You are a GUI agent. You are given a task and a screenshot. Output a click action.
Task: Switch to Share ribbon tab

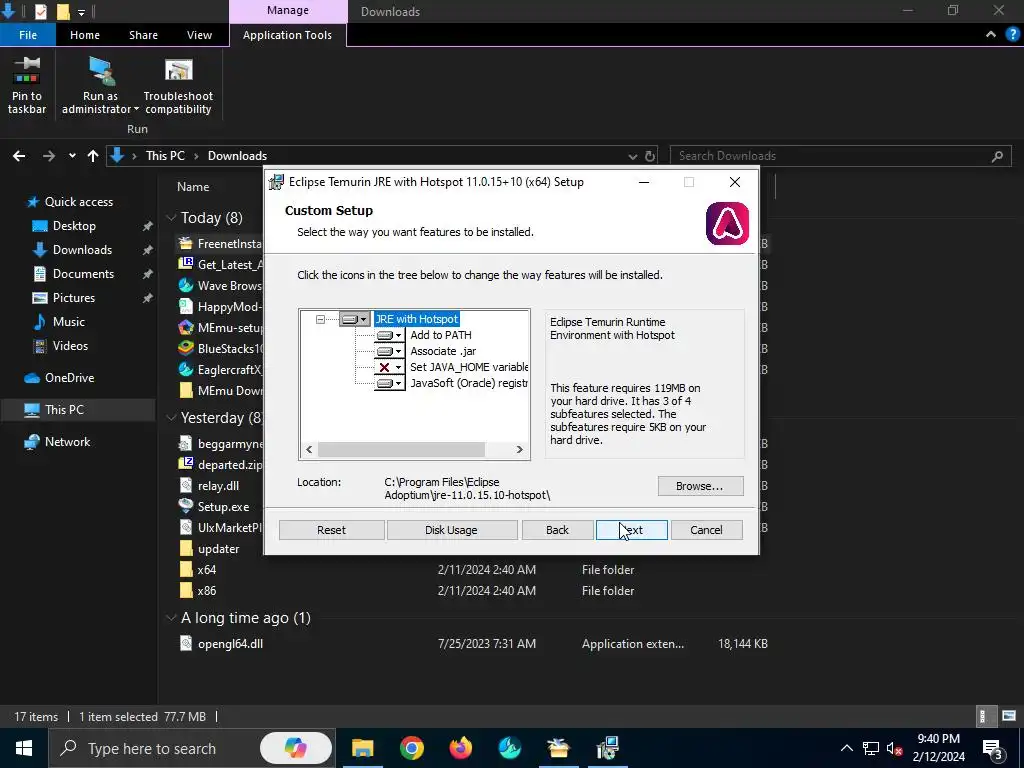click(143, 35)
